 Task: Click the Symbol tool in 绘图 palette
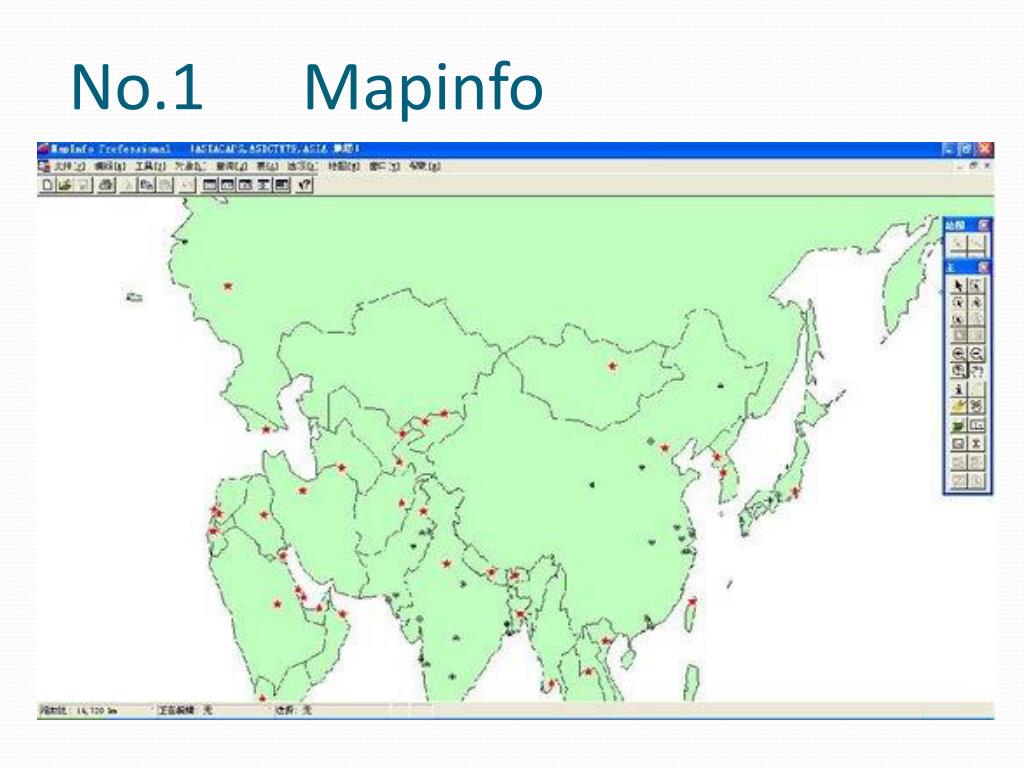click(957, 245)
